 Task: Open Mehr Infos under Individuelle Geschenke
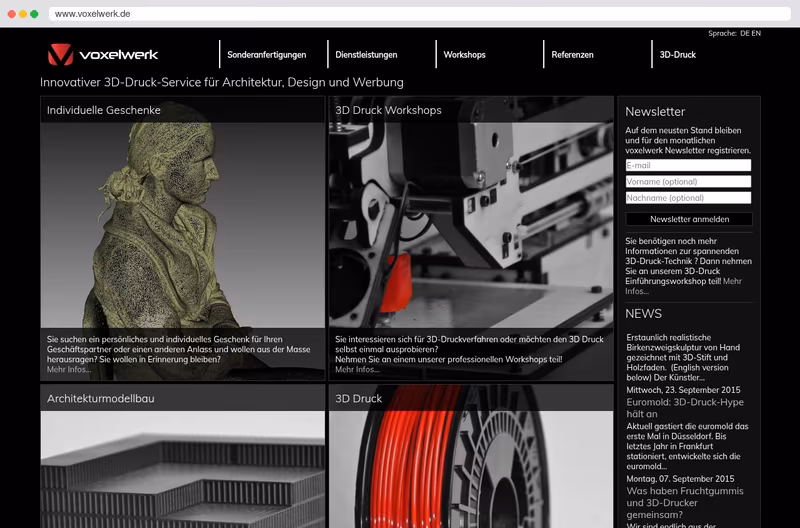pos(69,369)
